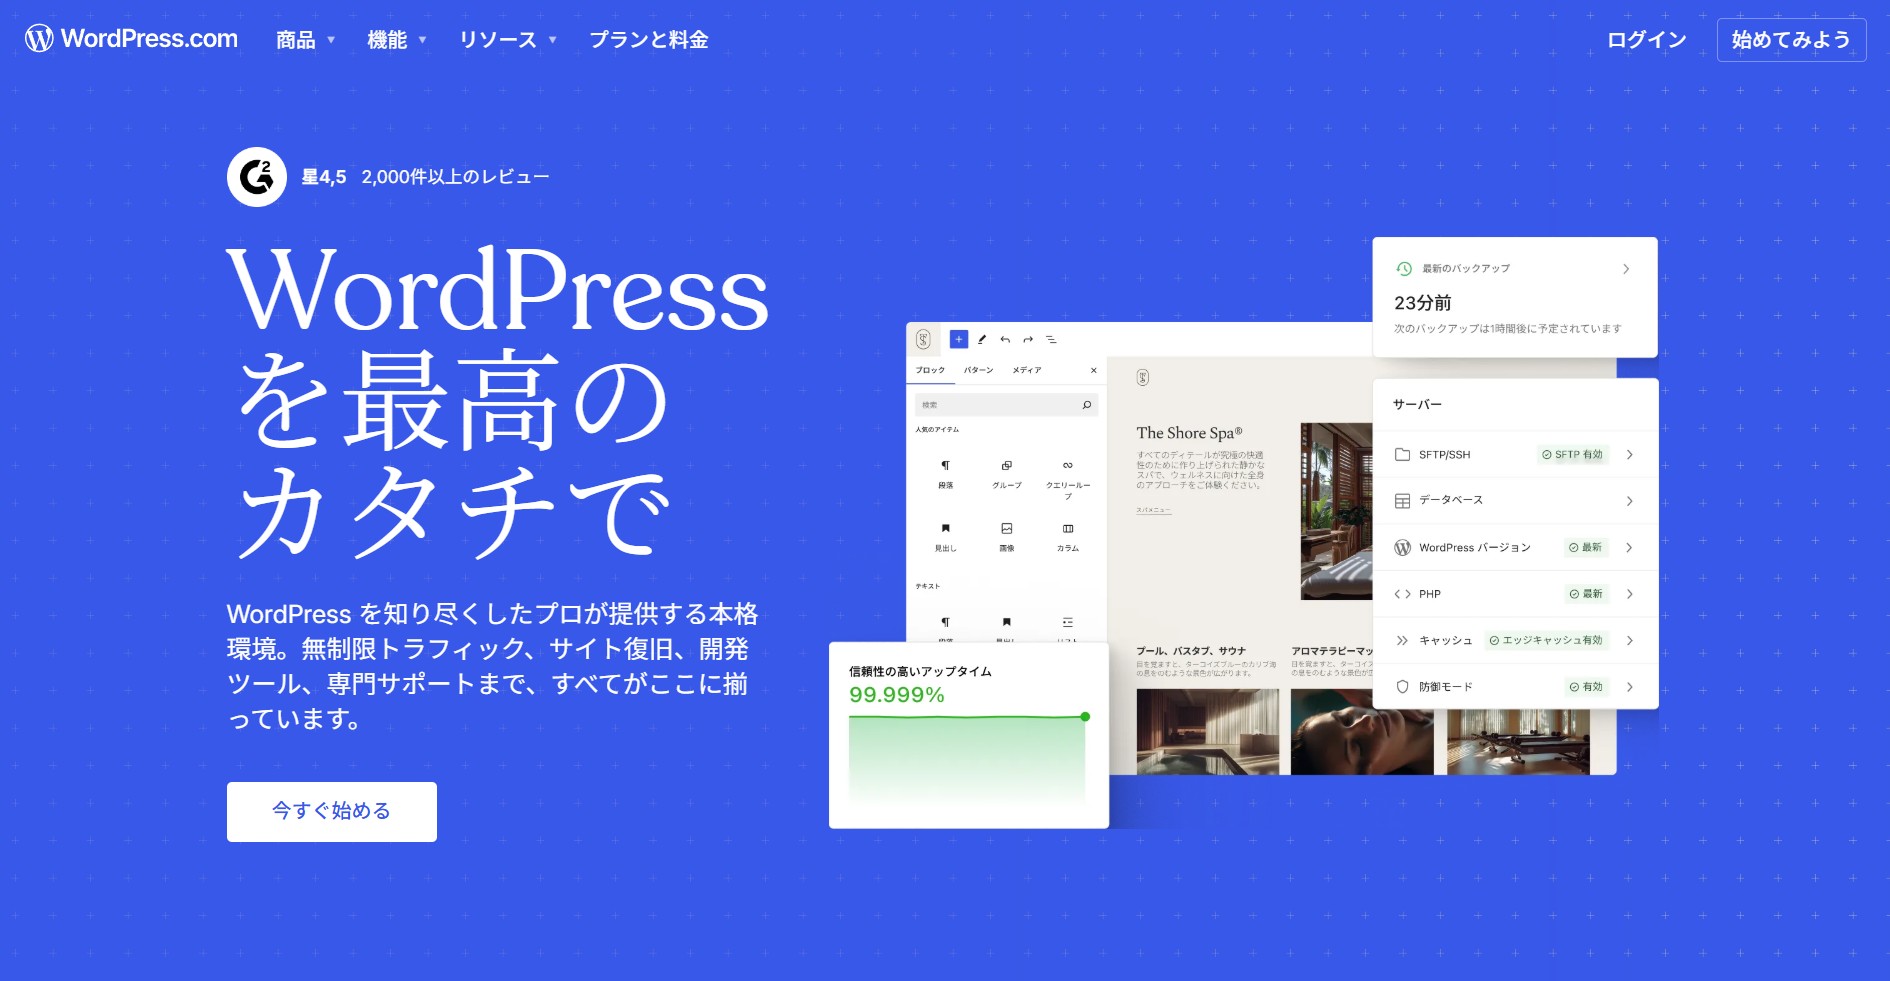Screen dimensions: 1890x981
Task: Click the 有効 badge in 防御モード row
Action: click(1586, 687)
